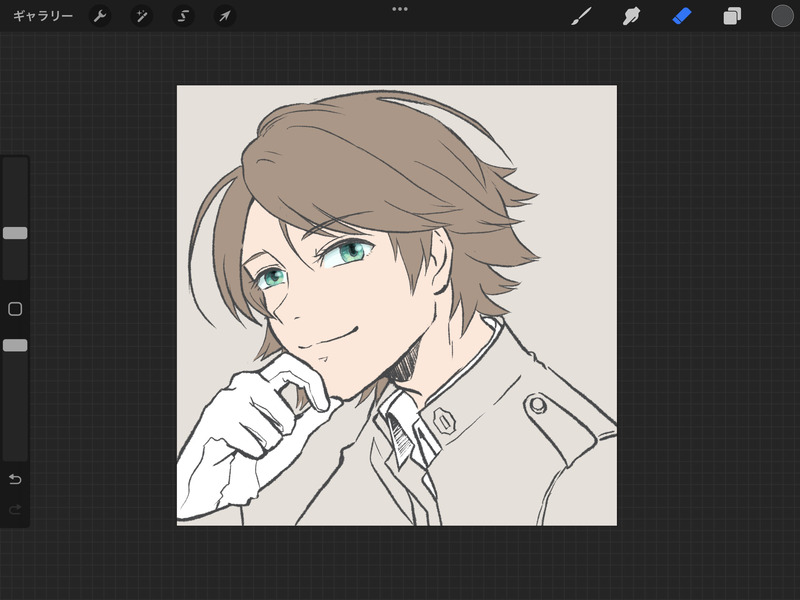Open the Adjustments magic wand menu
The width and height of the screenshot is (800, 600).
[x=141, y=16]
